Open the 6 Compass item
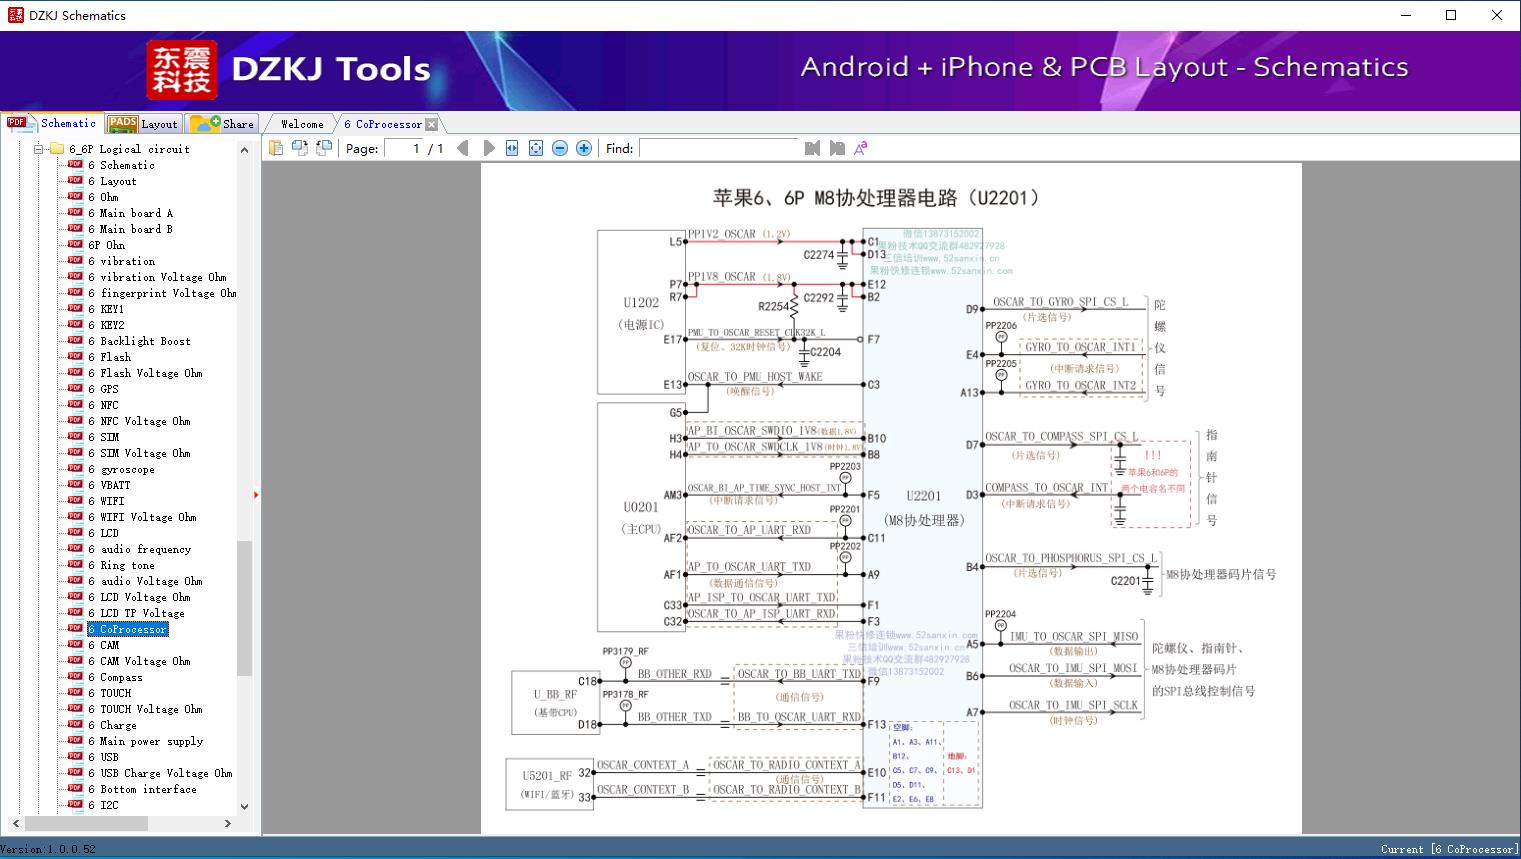This screenshot has width=1521, height=859. click(x=115, y=677)
